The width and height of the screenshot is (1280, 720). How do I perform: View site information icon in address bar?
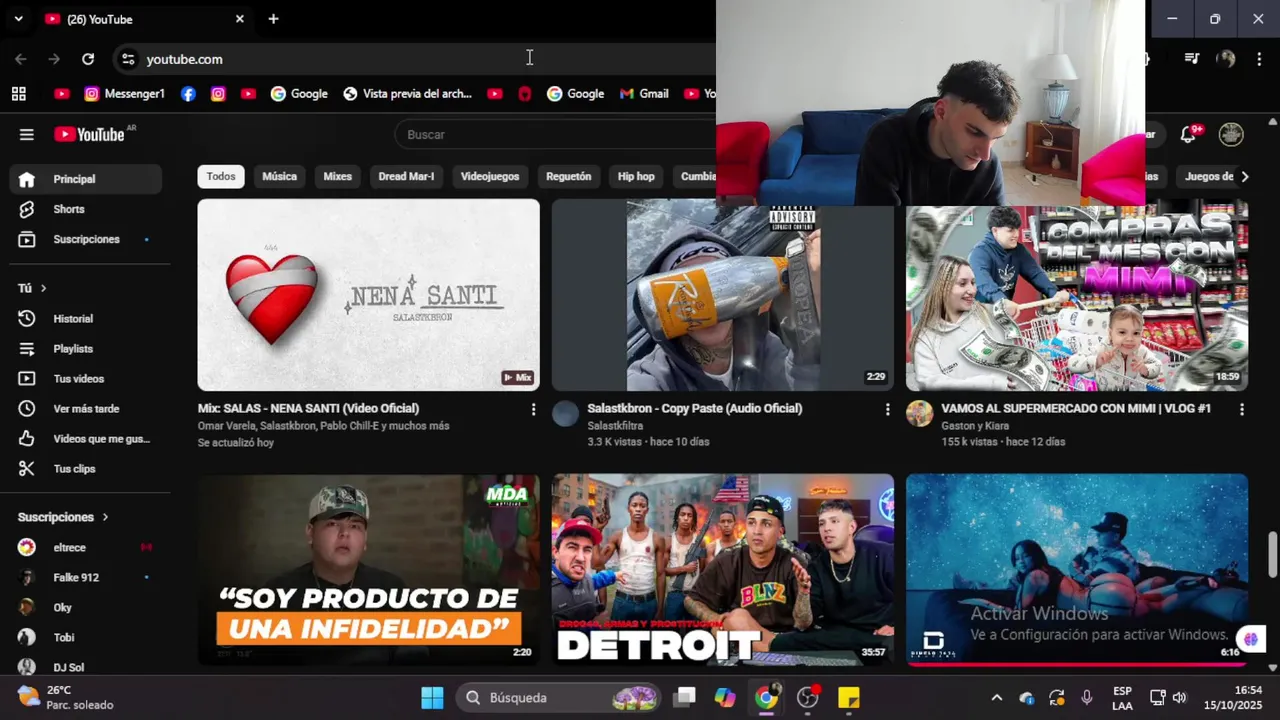point(128,59)
